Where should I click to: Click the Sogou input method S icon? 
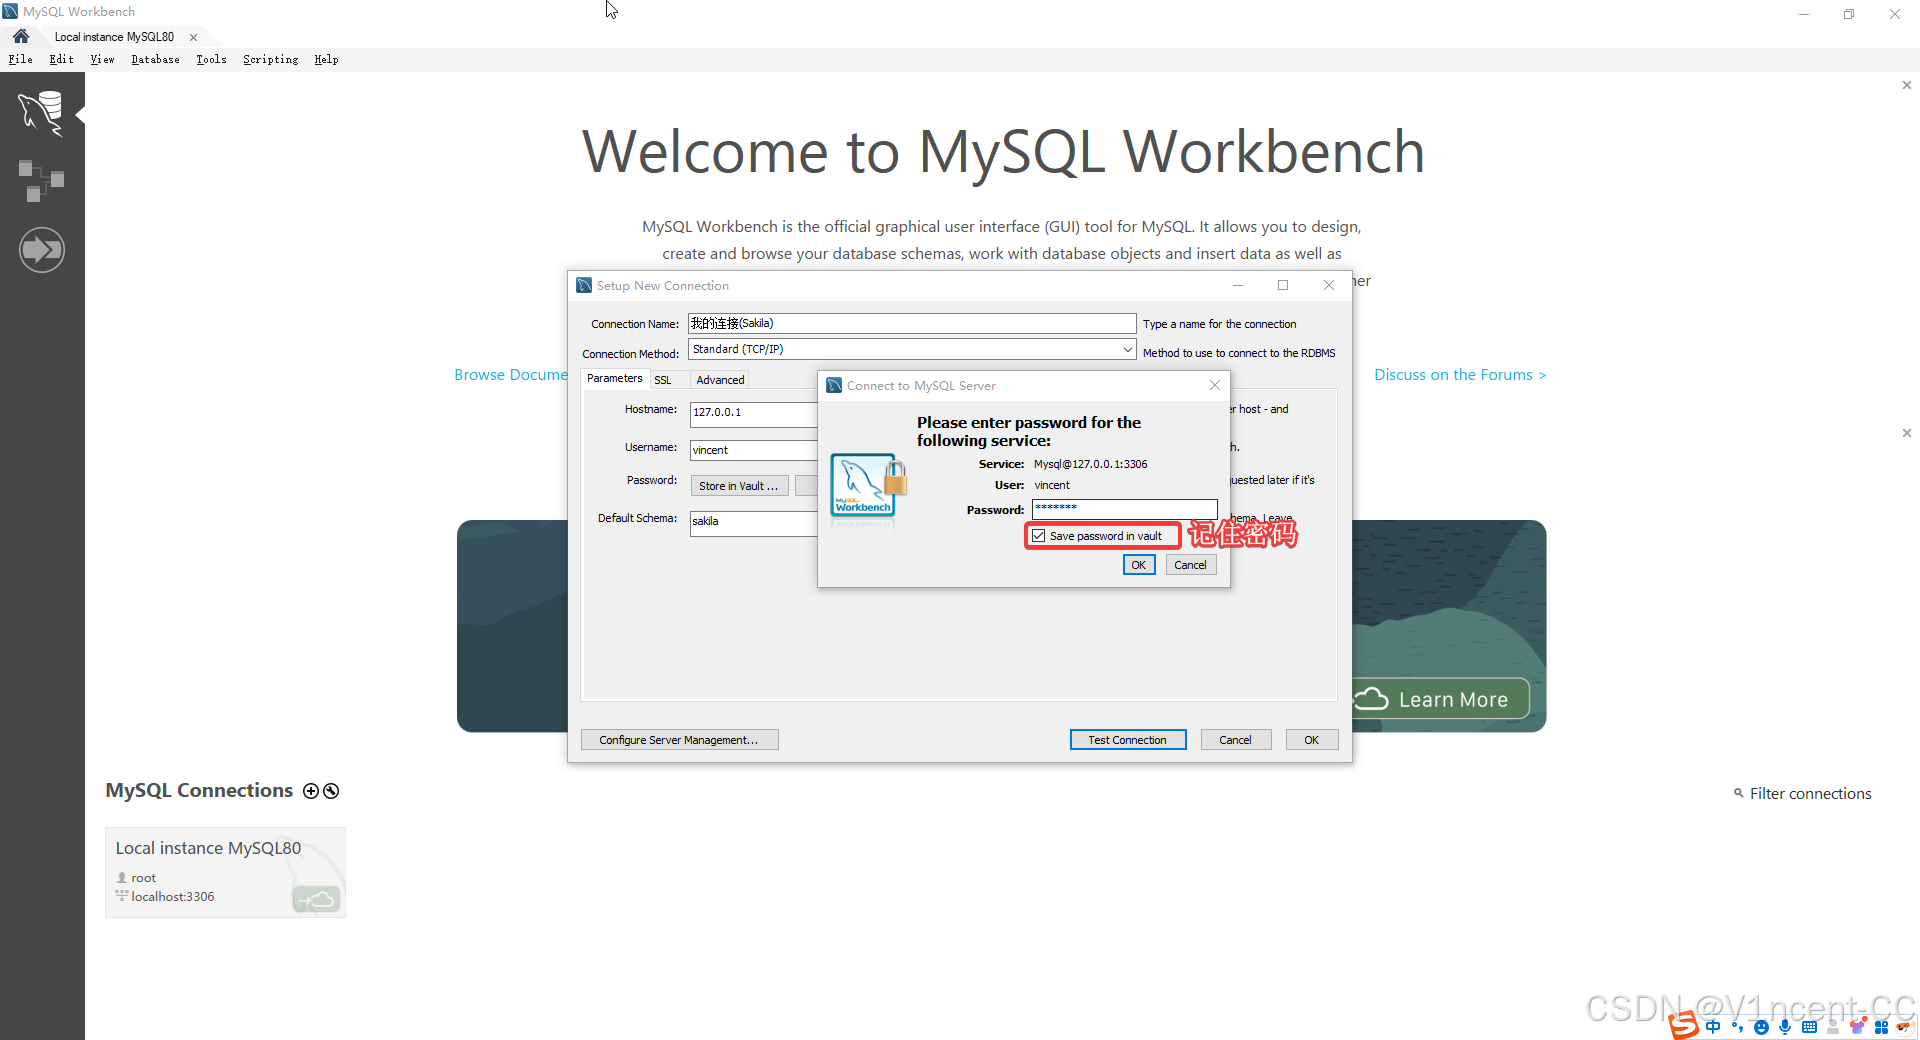1683,1025
